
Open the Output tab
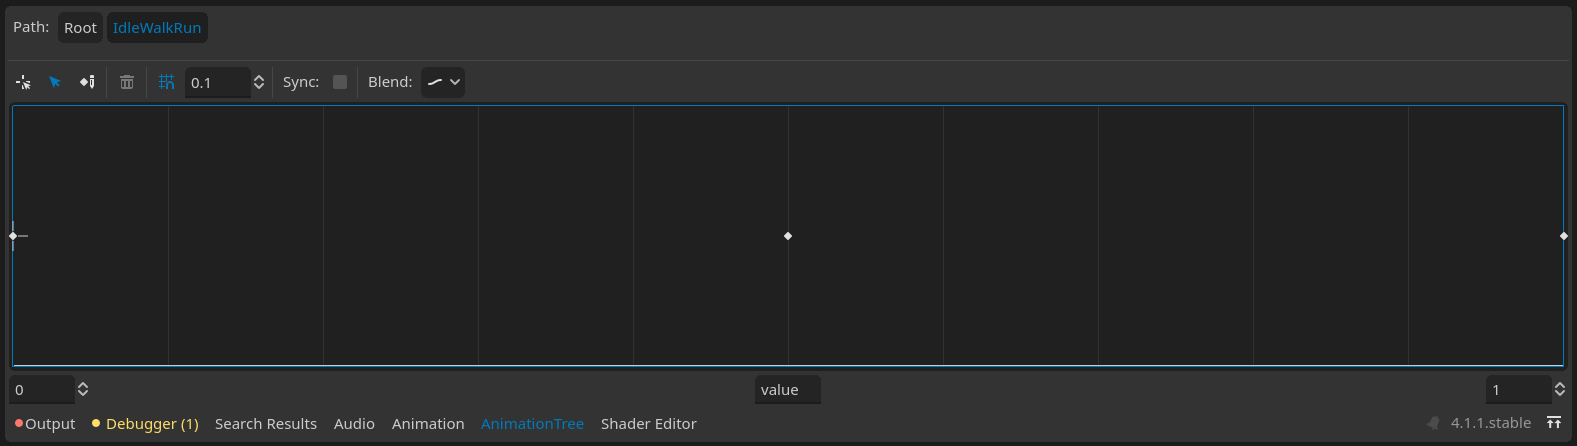click(x=46, y=424)
